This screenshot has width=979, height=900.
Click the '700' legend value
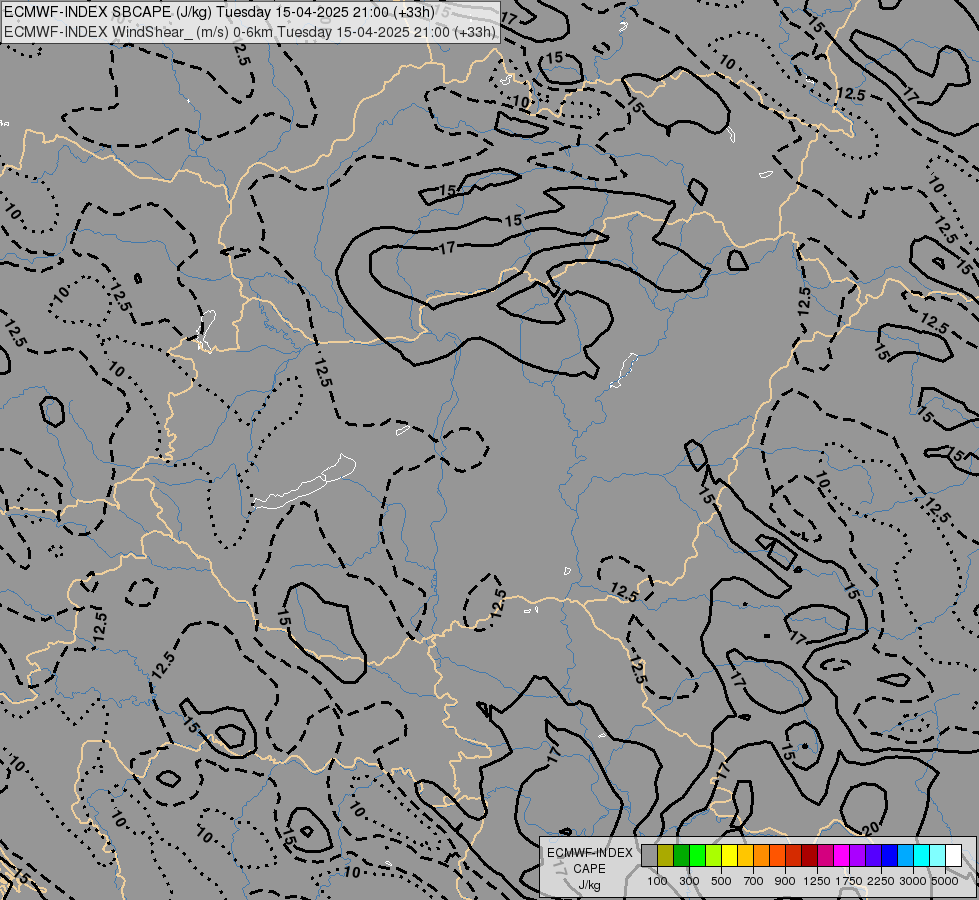point(754,881)
